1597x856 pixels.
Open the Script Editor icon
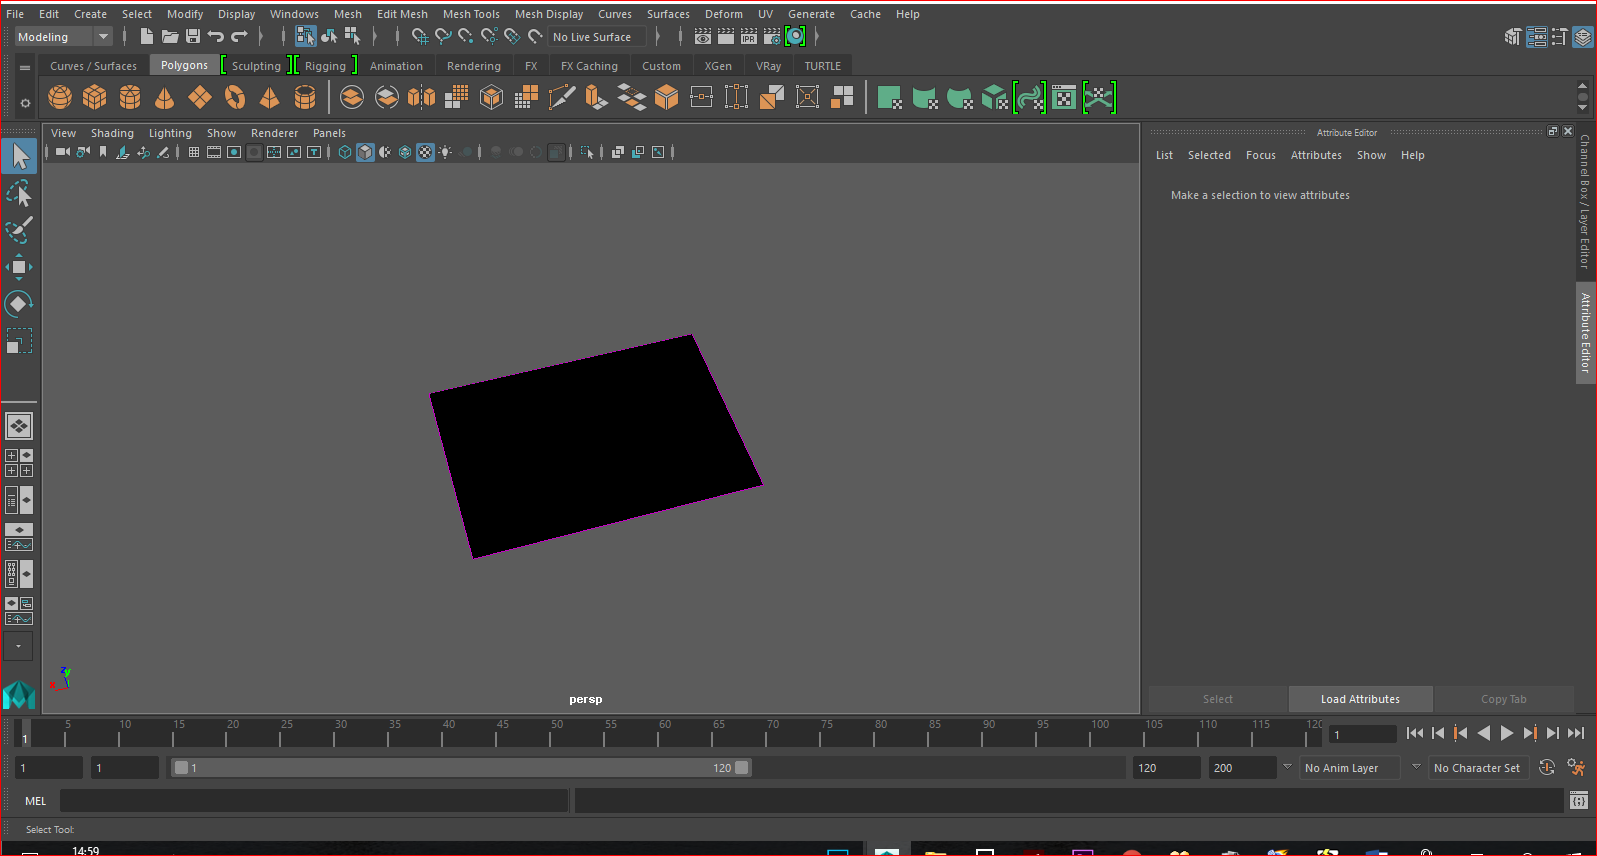[x=1578, y=800]
